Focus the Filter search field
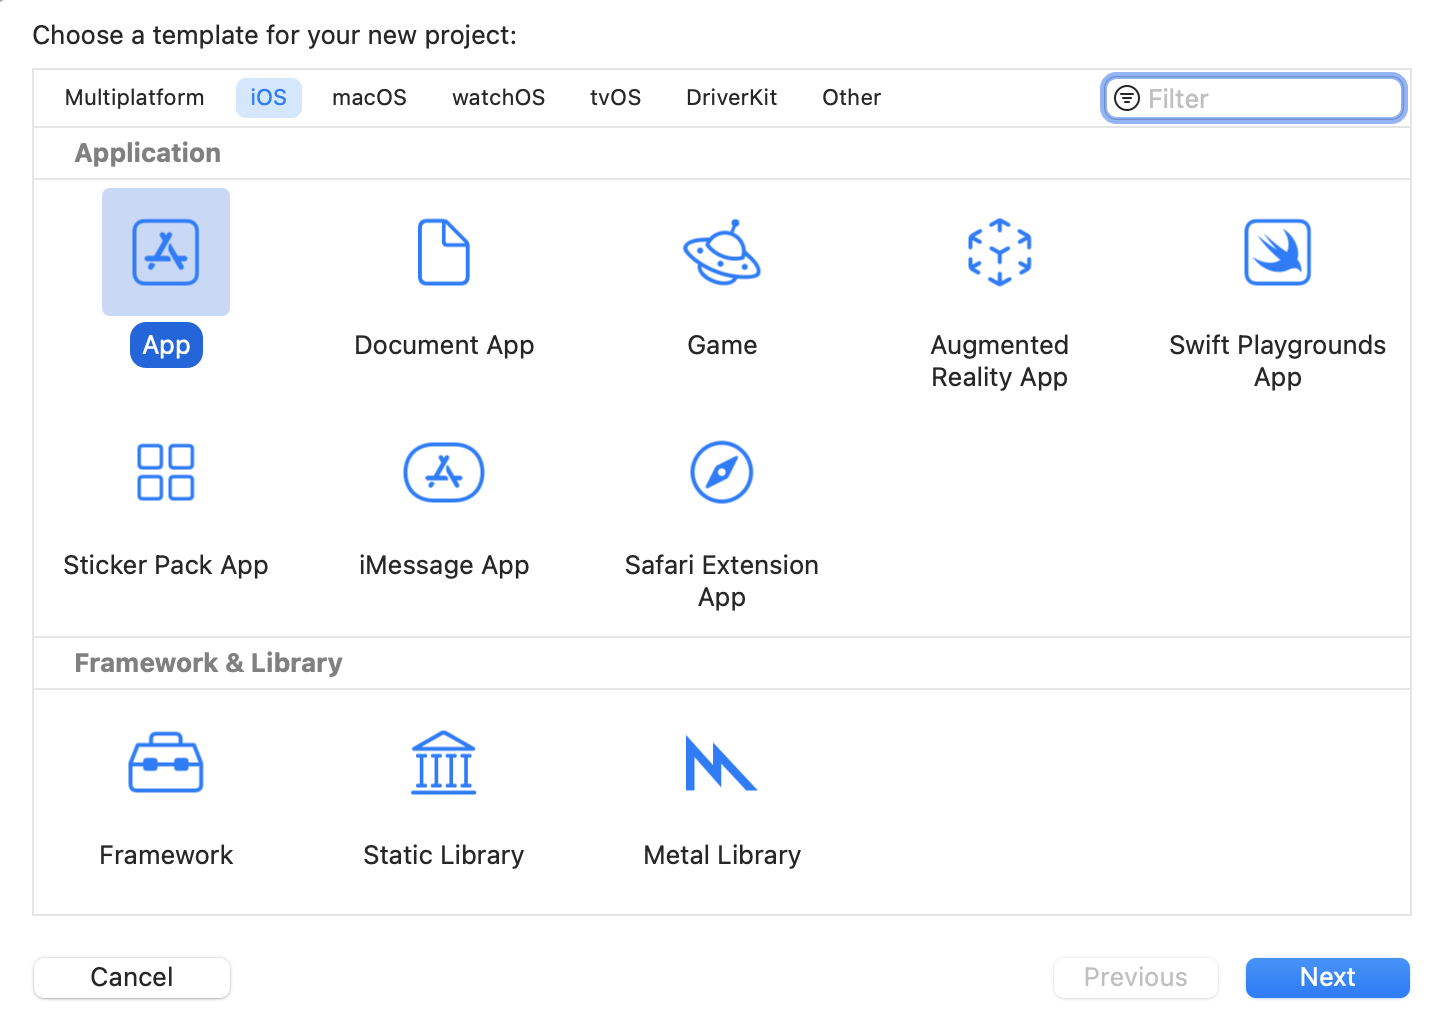The width and height of the screenshot is (1440, 1022). click(x=1254, y=98)
